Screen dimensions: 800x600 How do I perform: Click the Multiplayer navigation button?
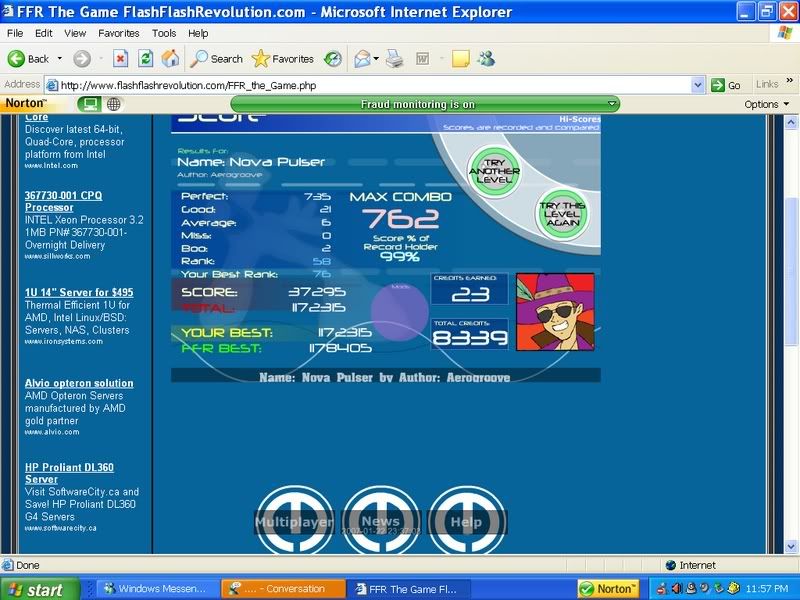click(293, 521)
